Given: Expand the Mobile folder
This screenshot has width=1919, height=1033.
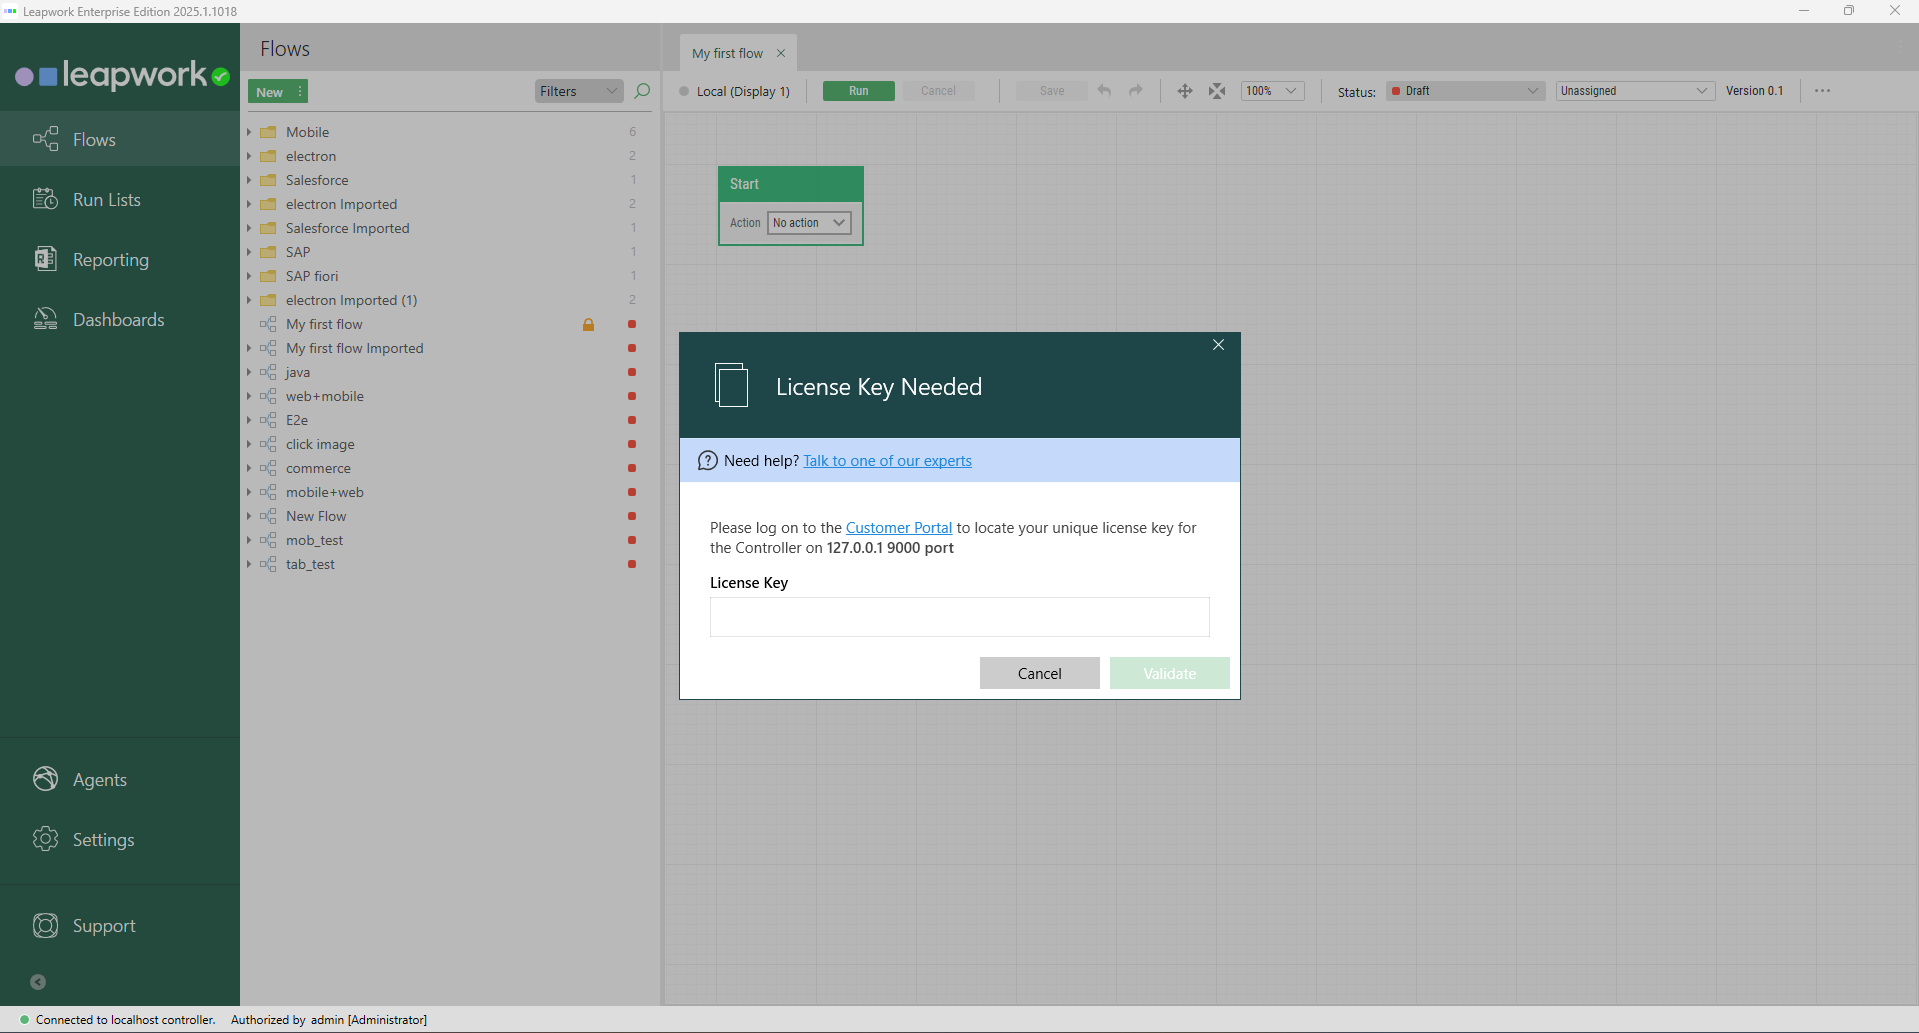Looking at the screenshot, I should (x=249, y=132).
